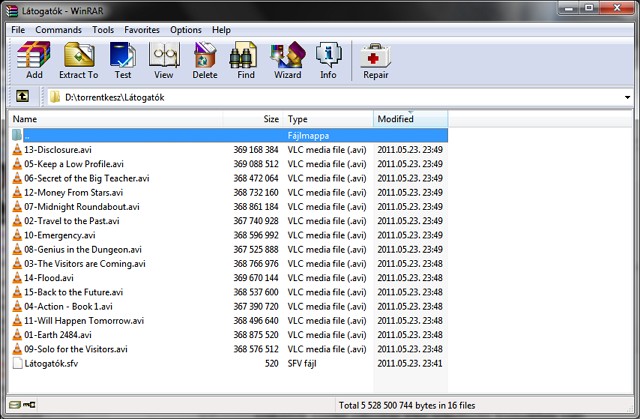This screenshot has height=419, width=640.
Task: Select 11-Will Happen Tomorrow.avi
Action: click(84, 321)
